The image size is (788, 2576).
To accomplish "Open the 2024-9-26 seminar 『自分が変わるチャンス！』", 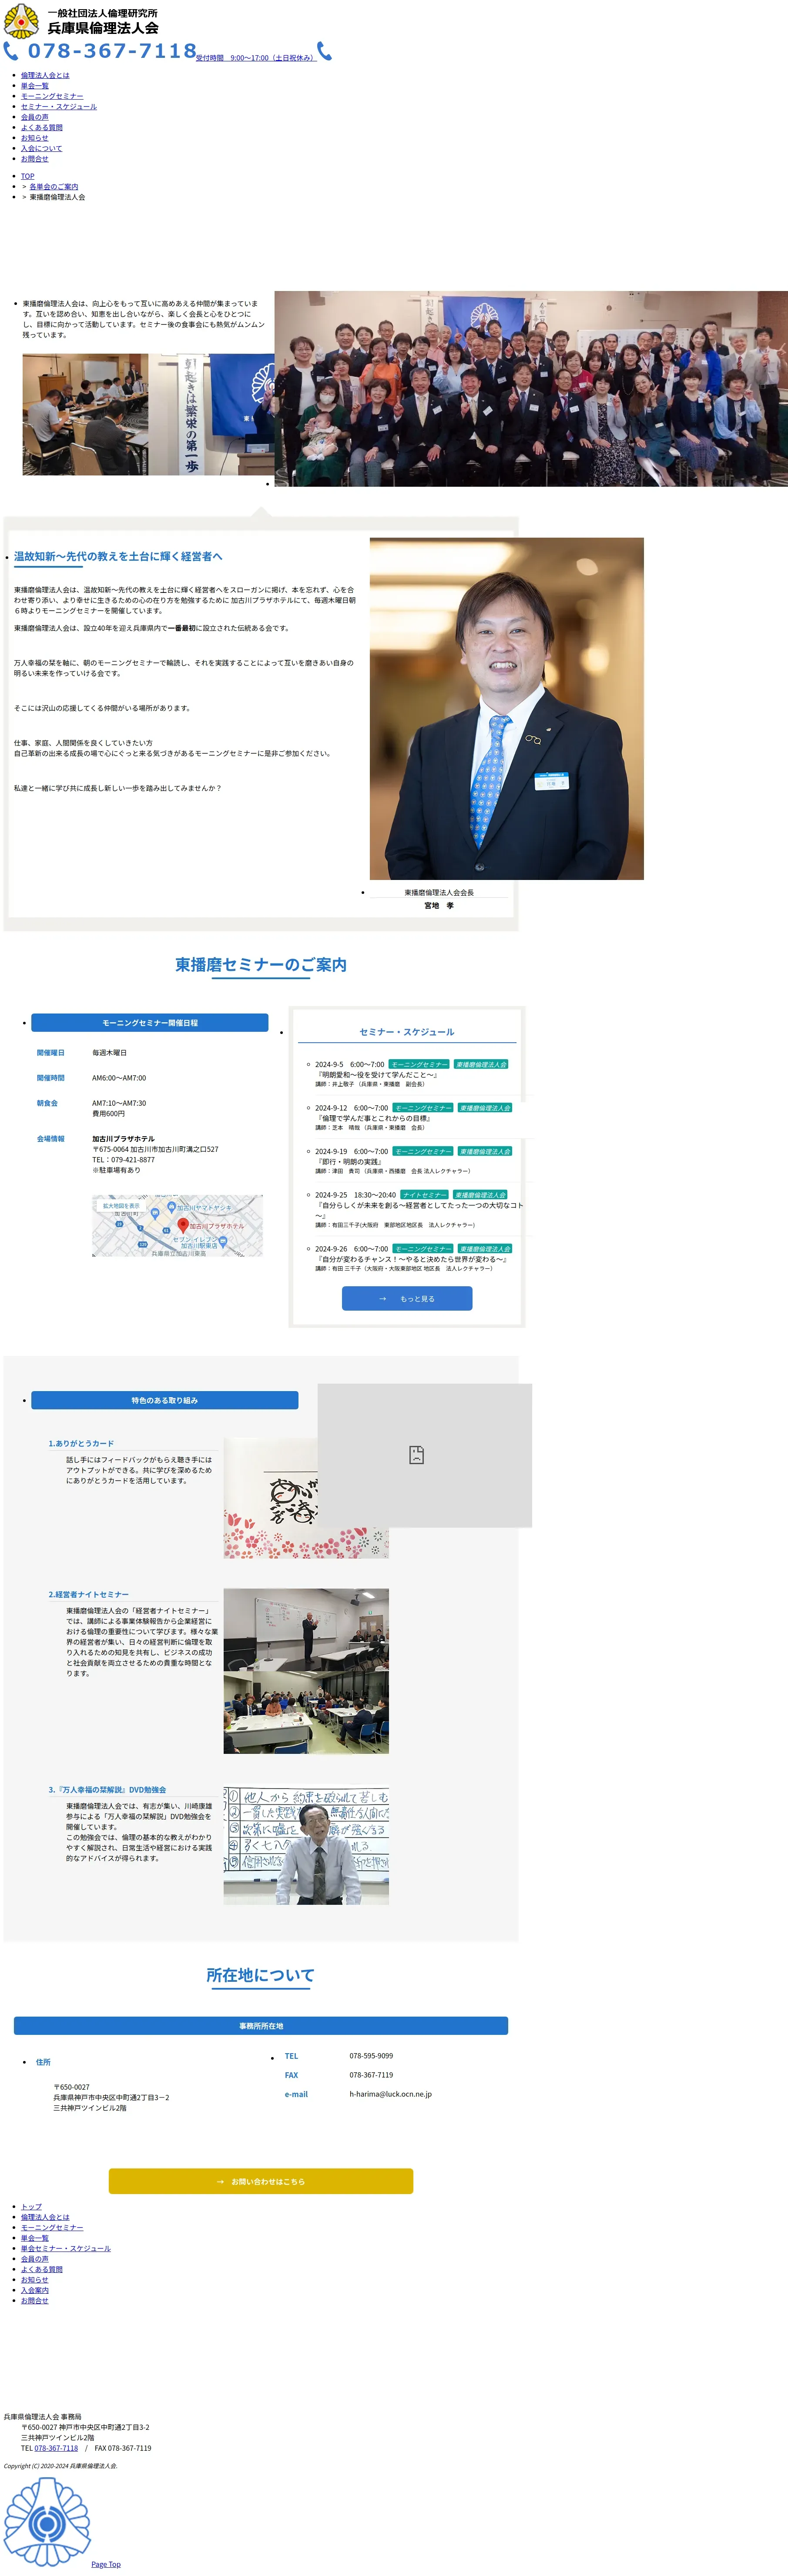I will 412,1259.
